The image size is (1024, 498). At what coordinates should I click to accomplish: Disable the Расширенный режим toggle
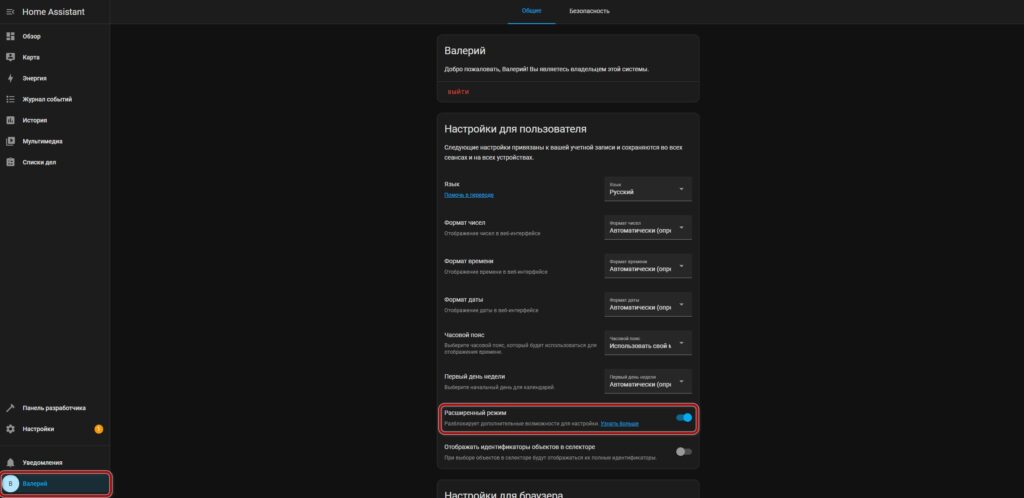(684, 418)
